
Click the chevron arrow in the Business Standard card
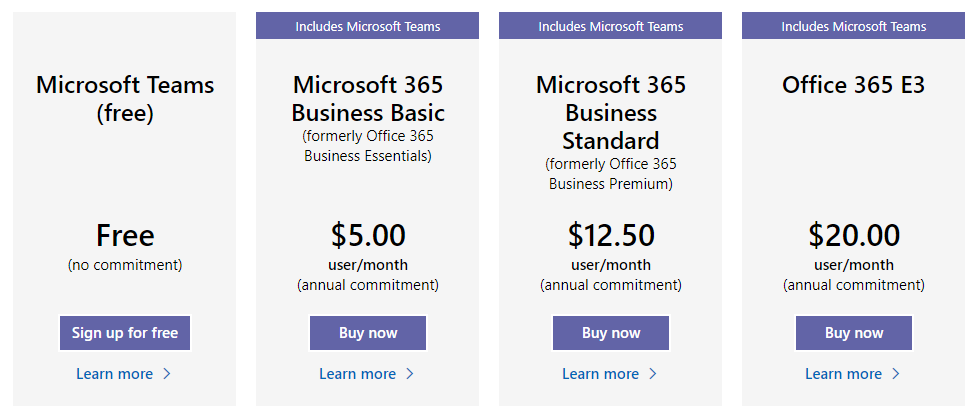tap(652, 374)
